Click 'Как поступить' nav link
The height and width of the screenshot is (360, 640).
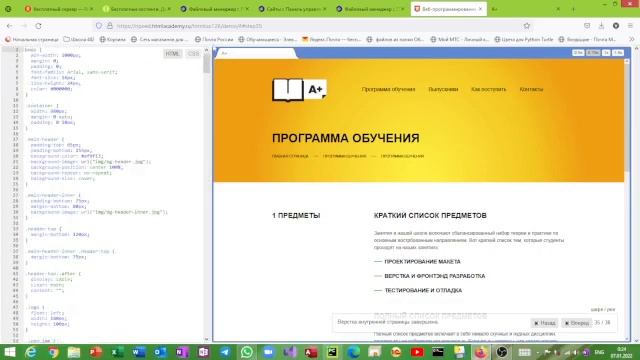coord(489,89)
